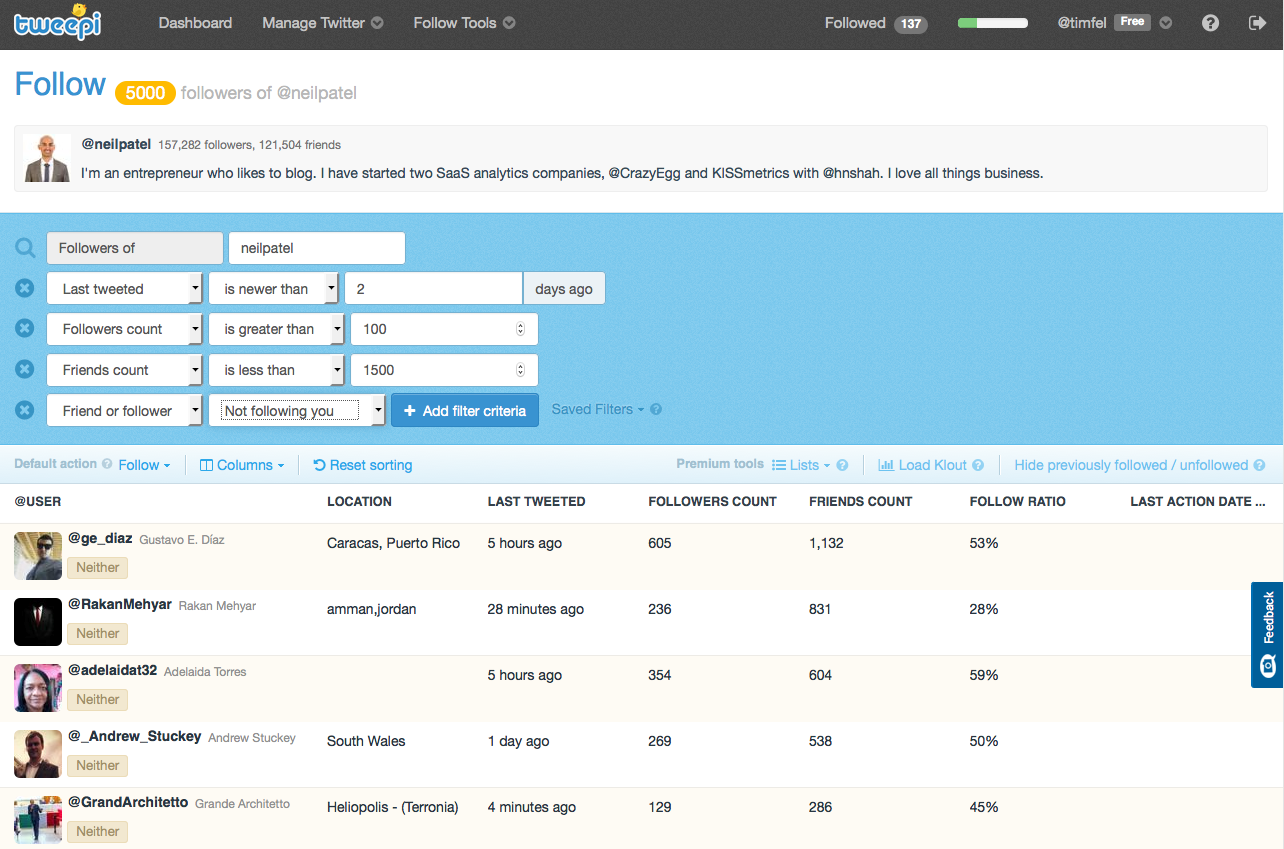The height and width of the screenshot is (849, 1284).
Task: Click @adelaidat32 avatar
Action: (38, 688)
